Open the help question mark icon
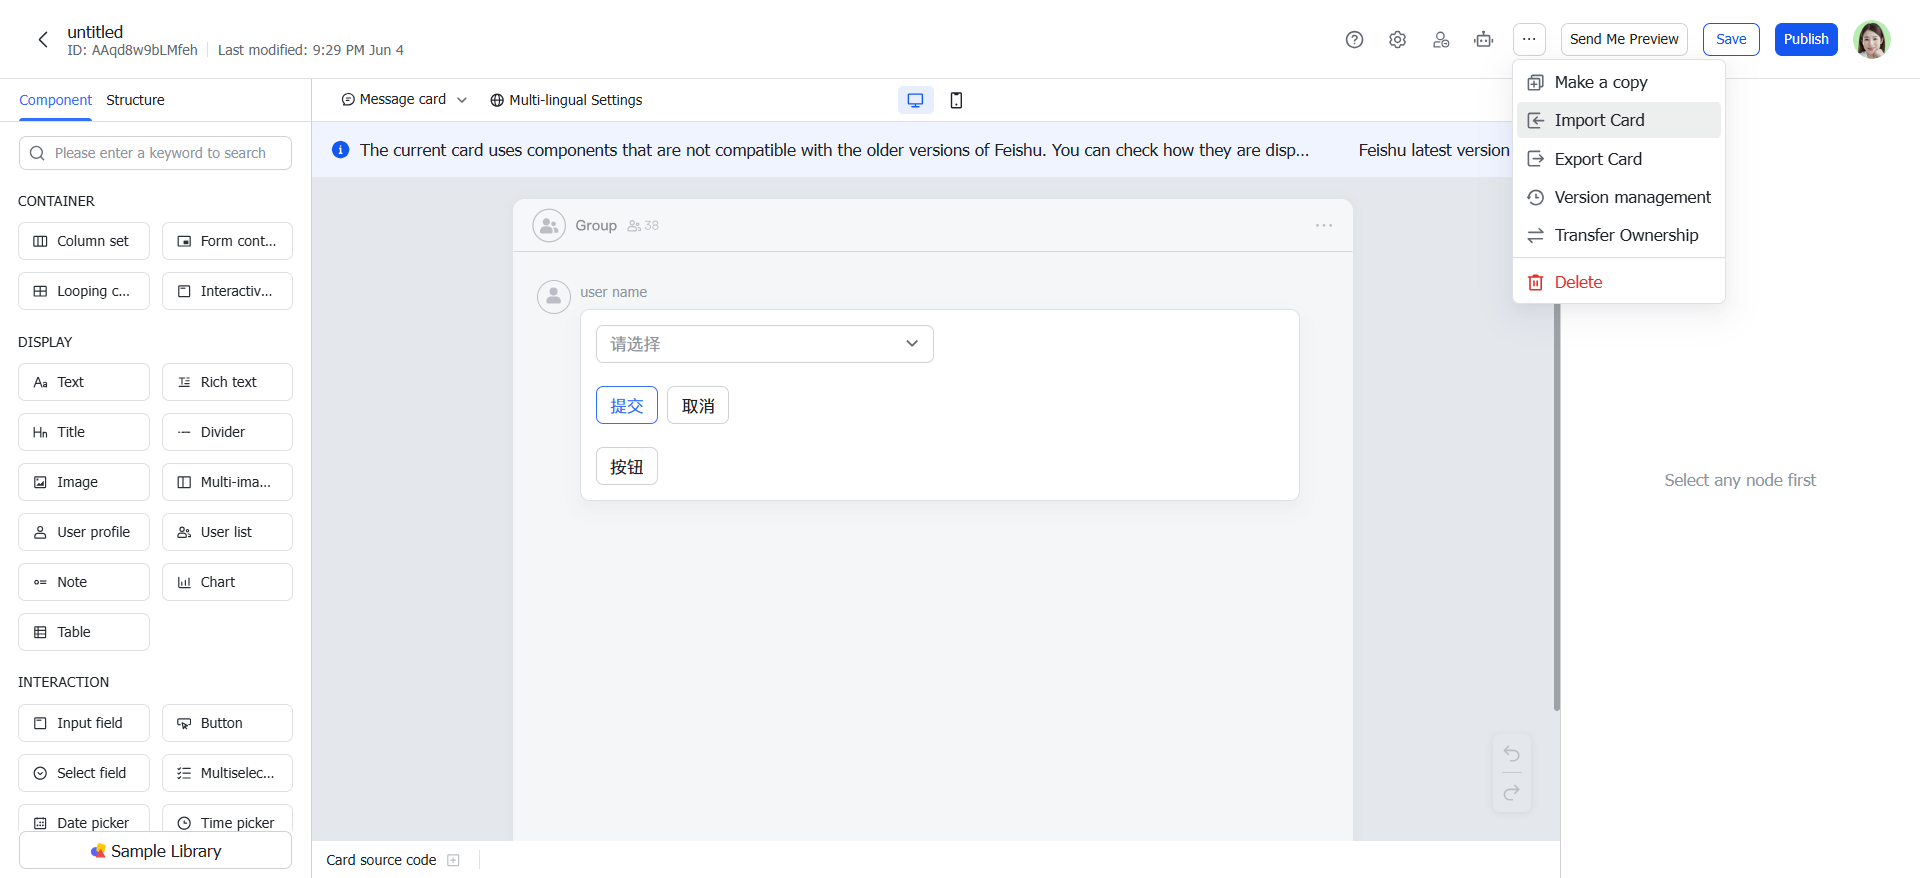 (x=1354, y=39)
